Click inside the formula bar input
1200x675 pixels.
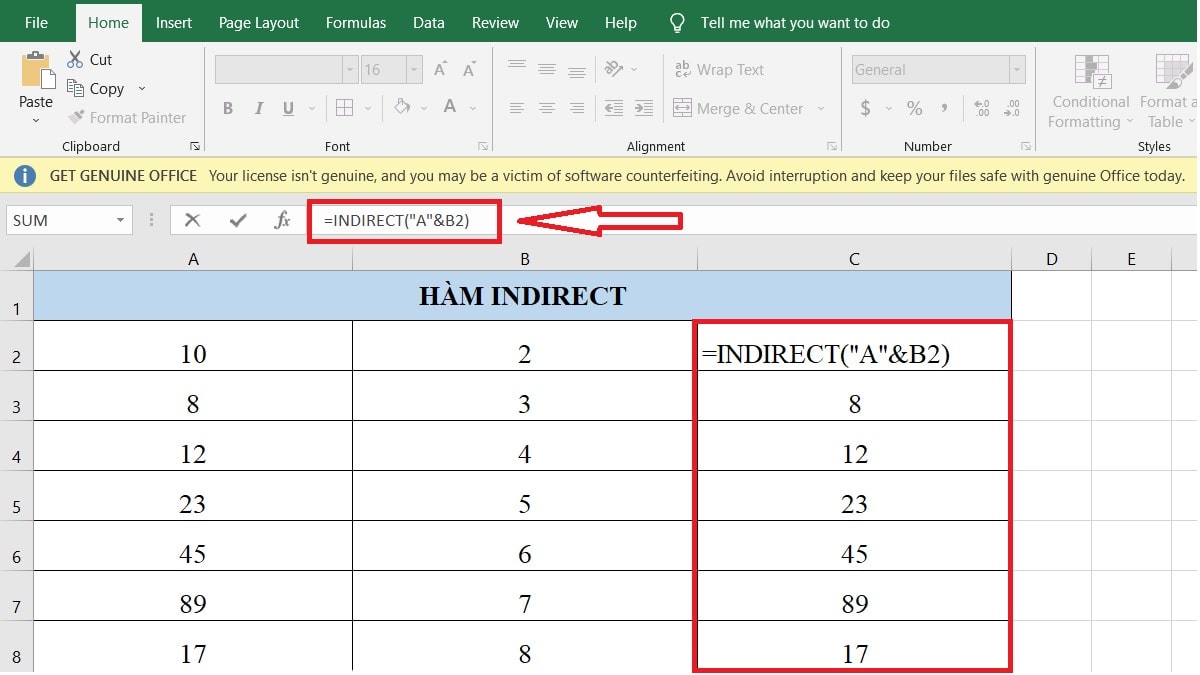[750, 220]
